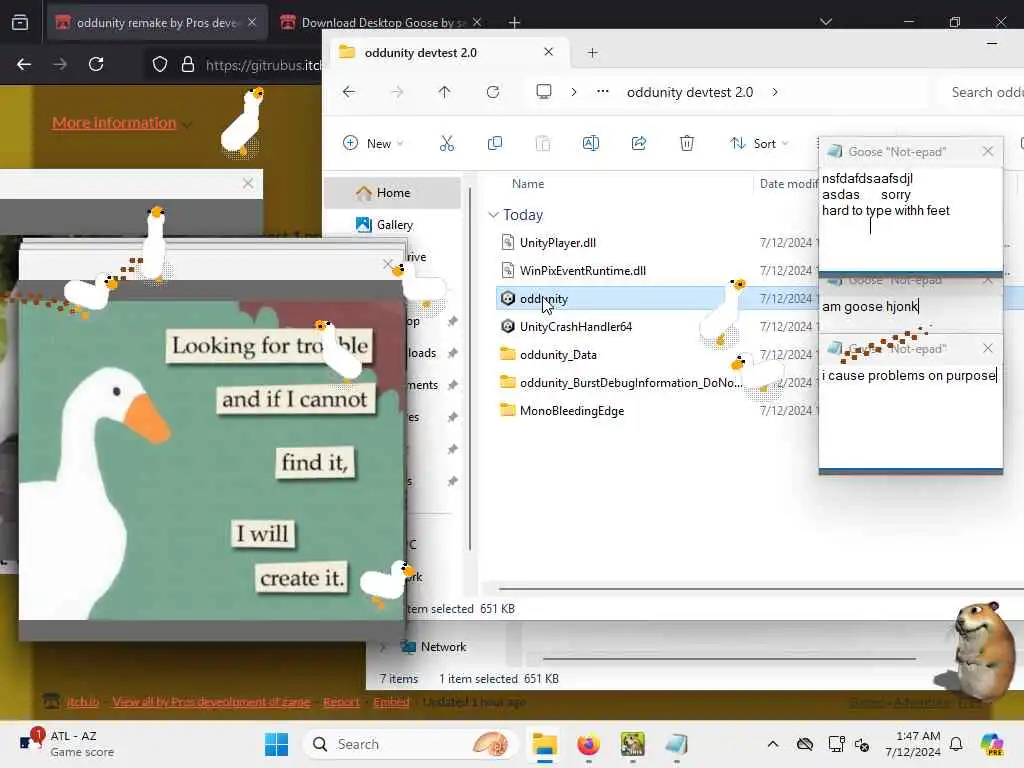1024x768 pixels.
Task: Click the Share icon in Explorer toolbar
Action: pyautogui.click(x=639, y=143)
